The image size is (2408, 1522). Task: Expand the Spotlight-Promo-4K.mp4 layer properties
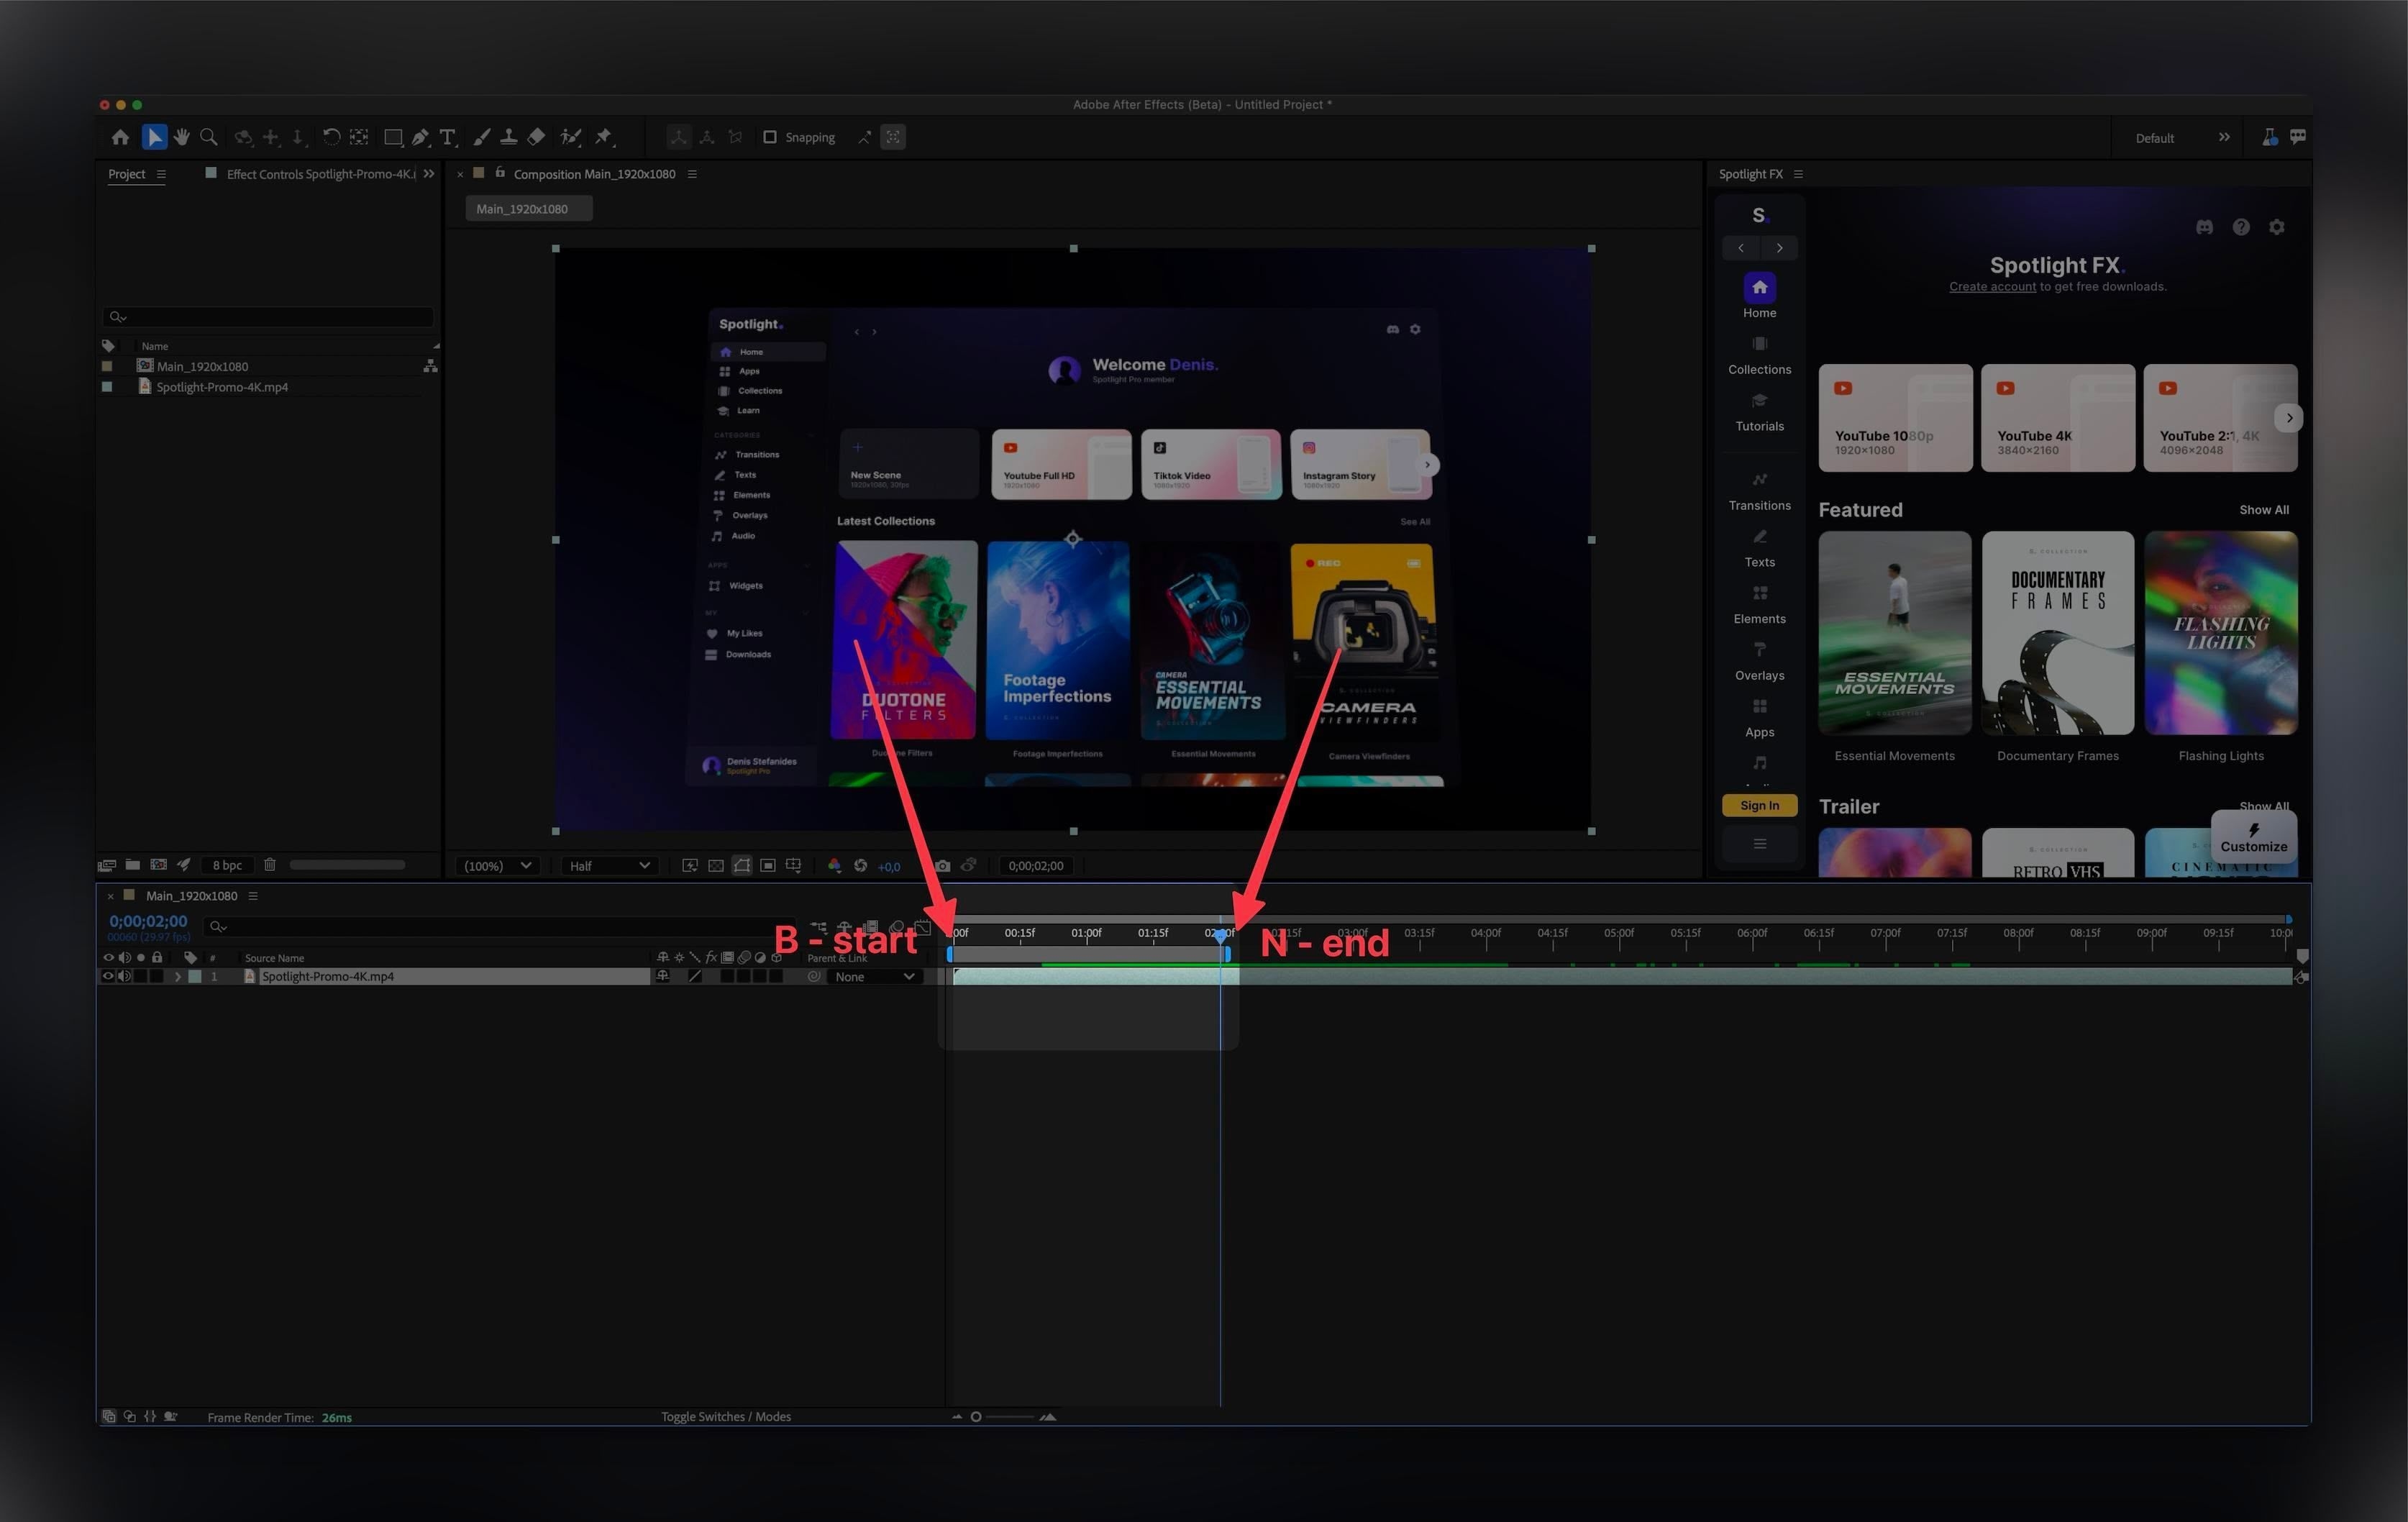tap(178, 977)
